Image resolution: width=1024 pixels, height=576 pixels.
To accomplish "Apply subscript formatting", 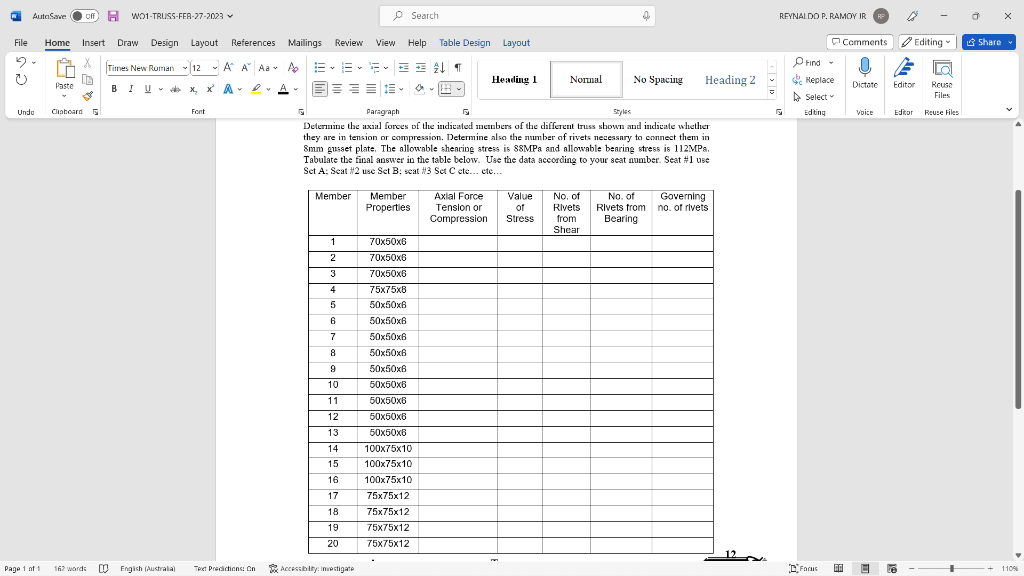I will point(193,89).
